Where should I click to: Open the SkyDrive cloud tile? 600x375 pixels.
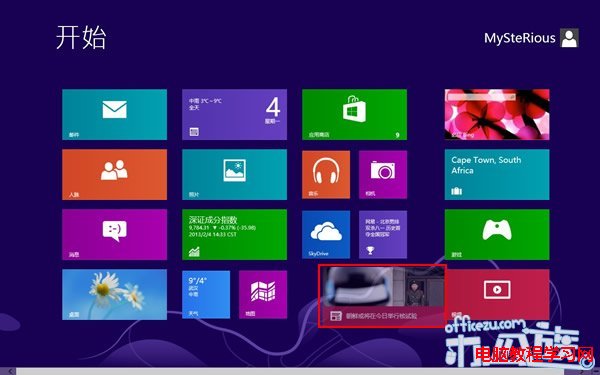pyautogui.click(x=326, y=235)
